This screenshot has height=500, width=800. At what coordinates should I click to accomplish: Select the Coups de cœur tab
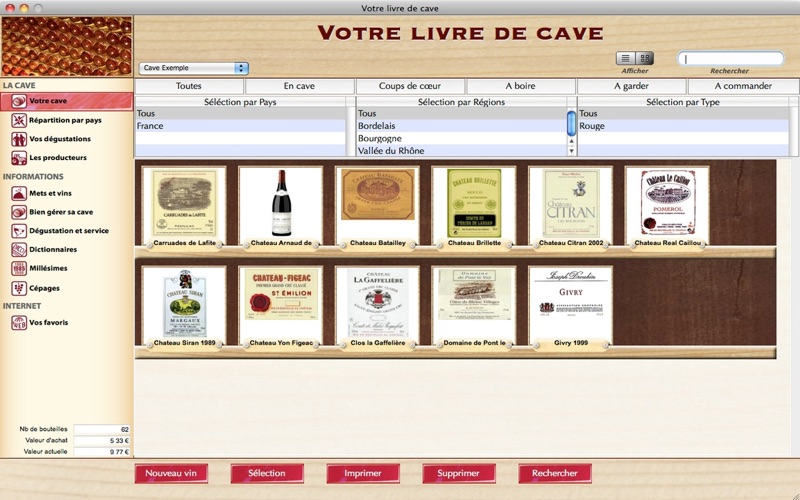coord(410,86)
